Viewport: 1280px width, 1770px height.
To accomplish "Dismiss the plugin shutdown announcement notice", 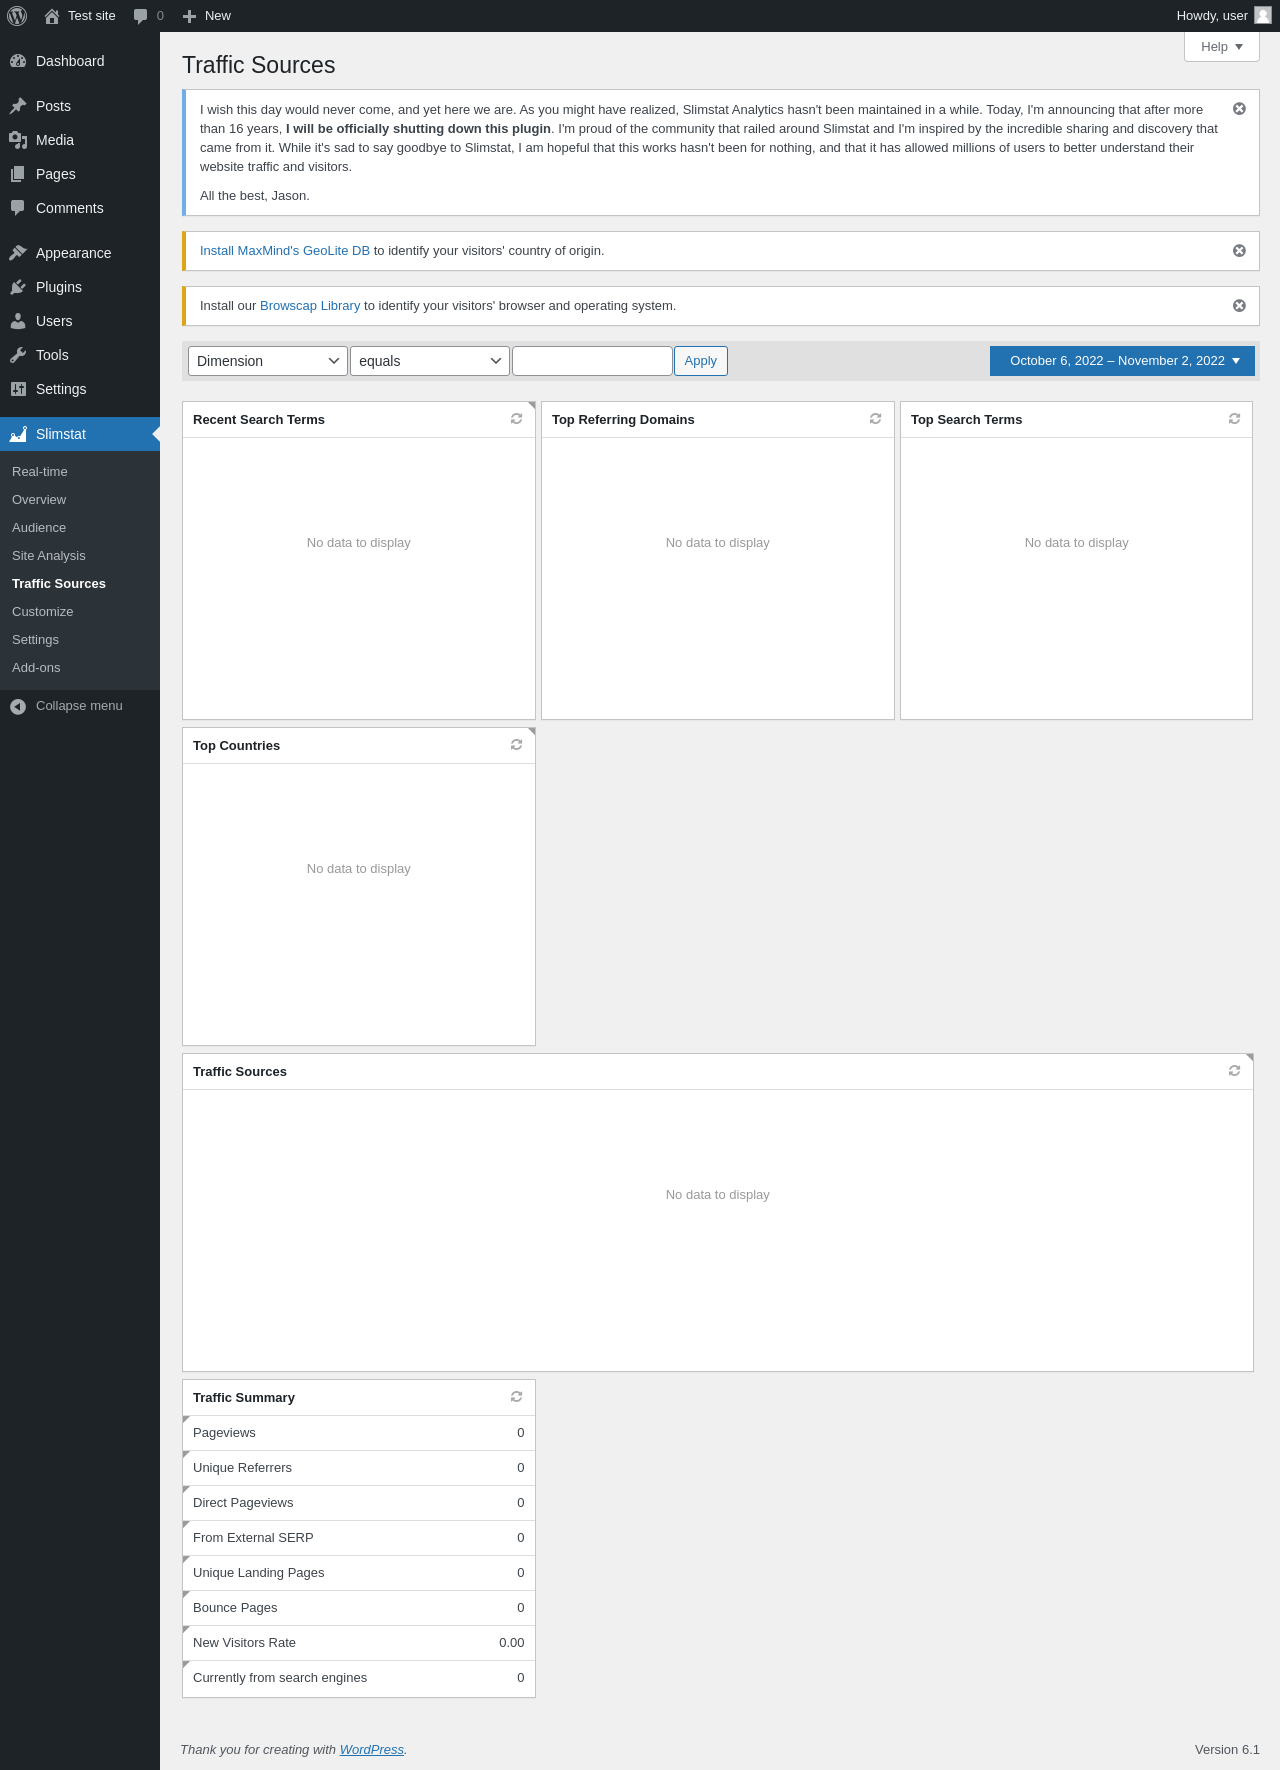I will pos(1239,108).
